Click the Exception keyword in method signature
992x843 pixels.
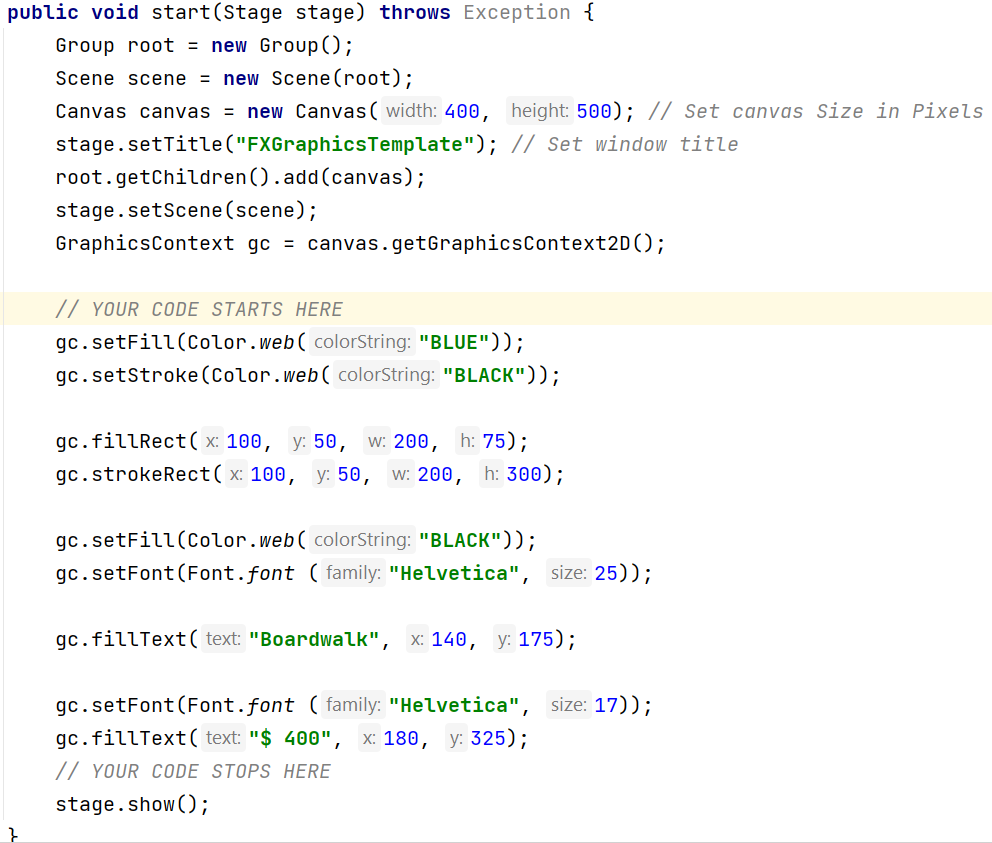click(x=517, y=13)
